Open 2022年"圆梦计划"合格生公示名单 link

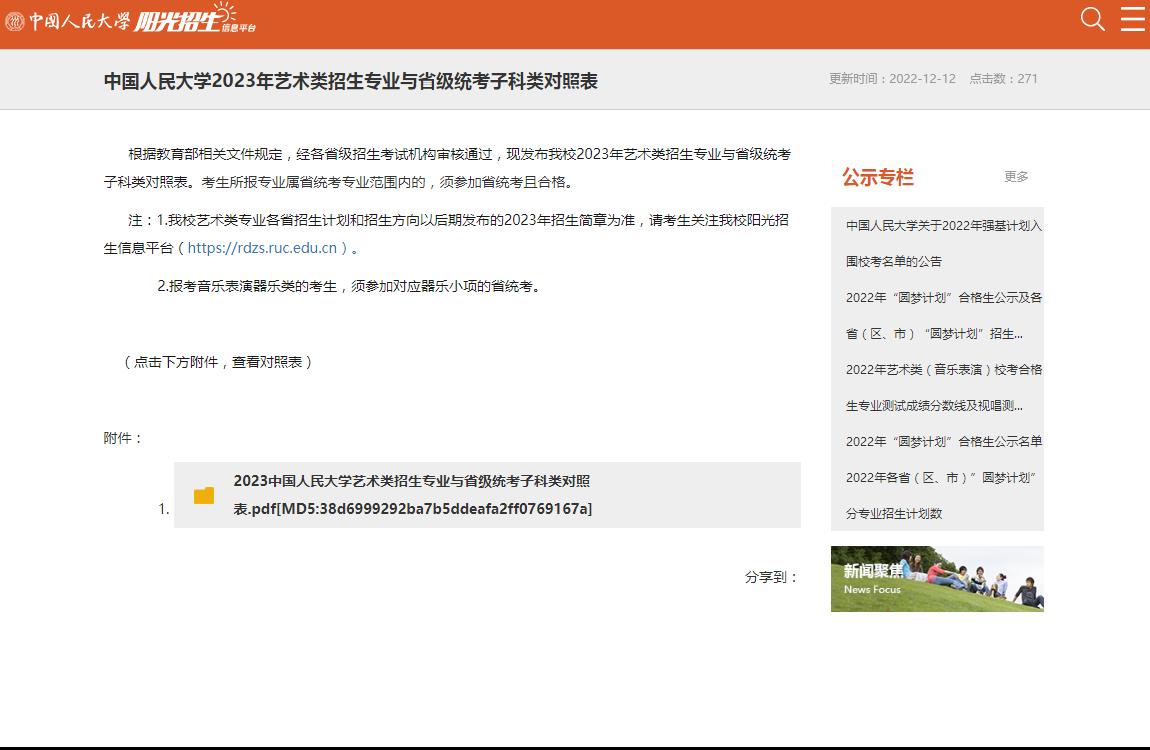944,441
